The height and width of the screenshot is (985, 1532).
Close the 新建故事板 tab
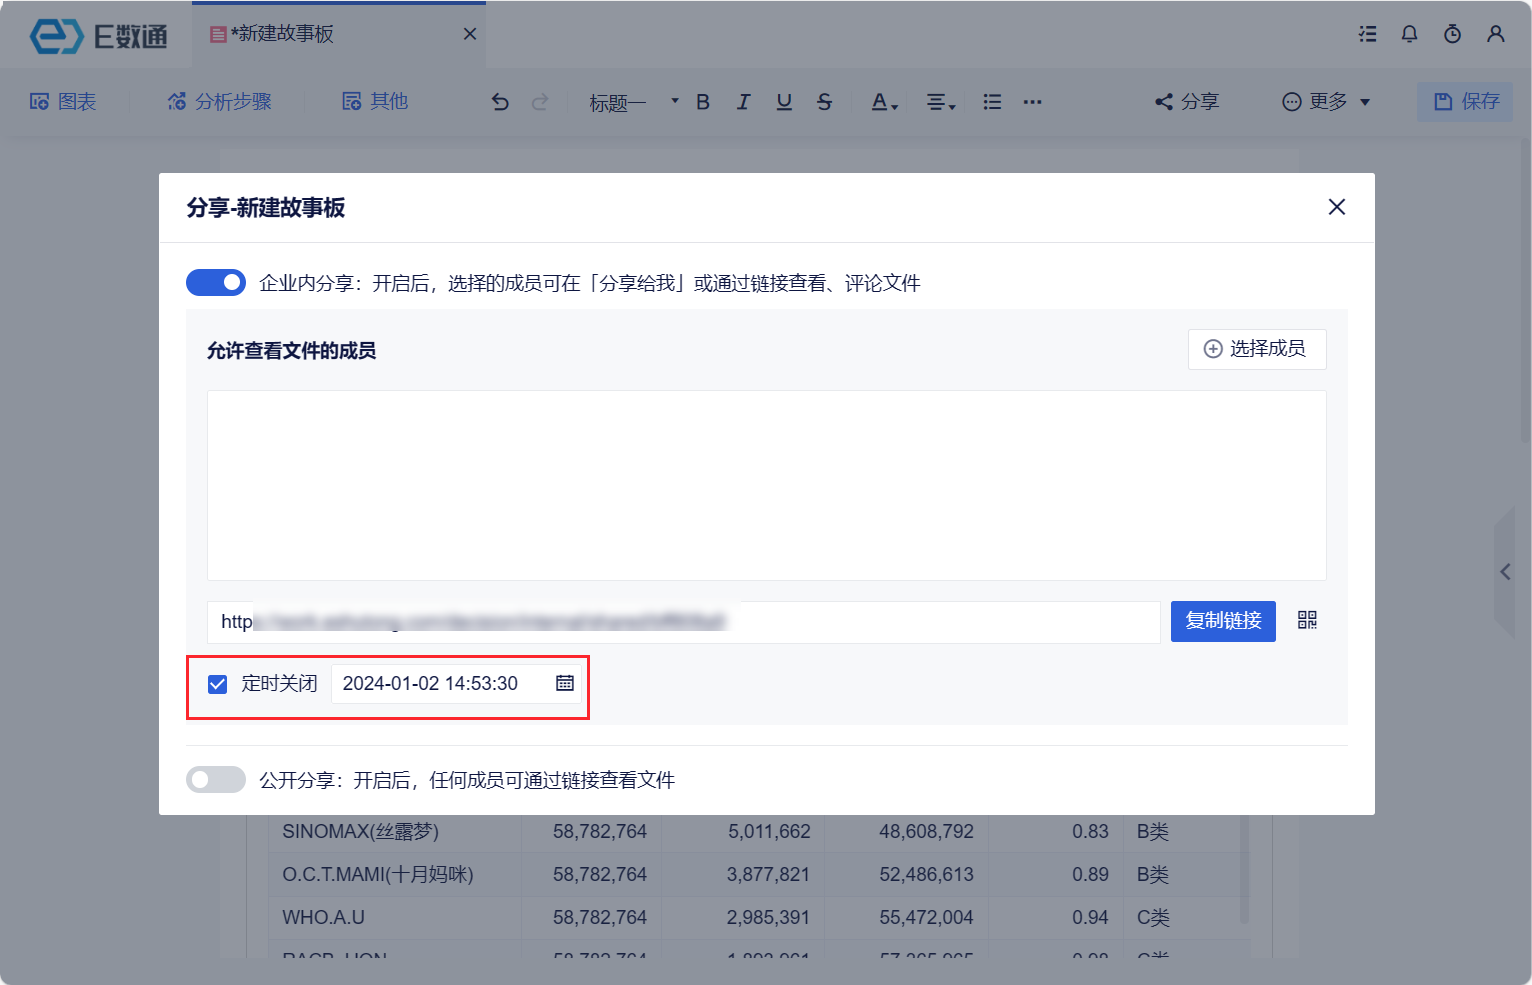[x=470, y=34]
